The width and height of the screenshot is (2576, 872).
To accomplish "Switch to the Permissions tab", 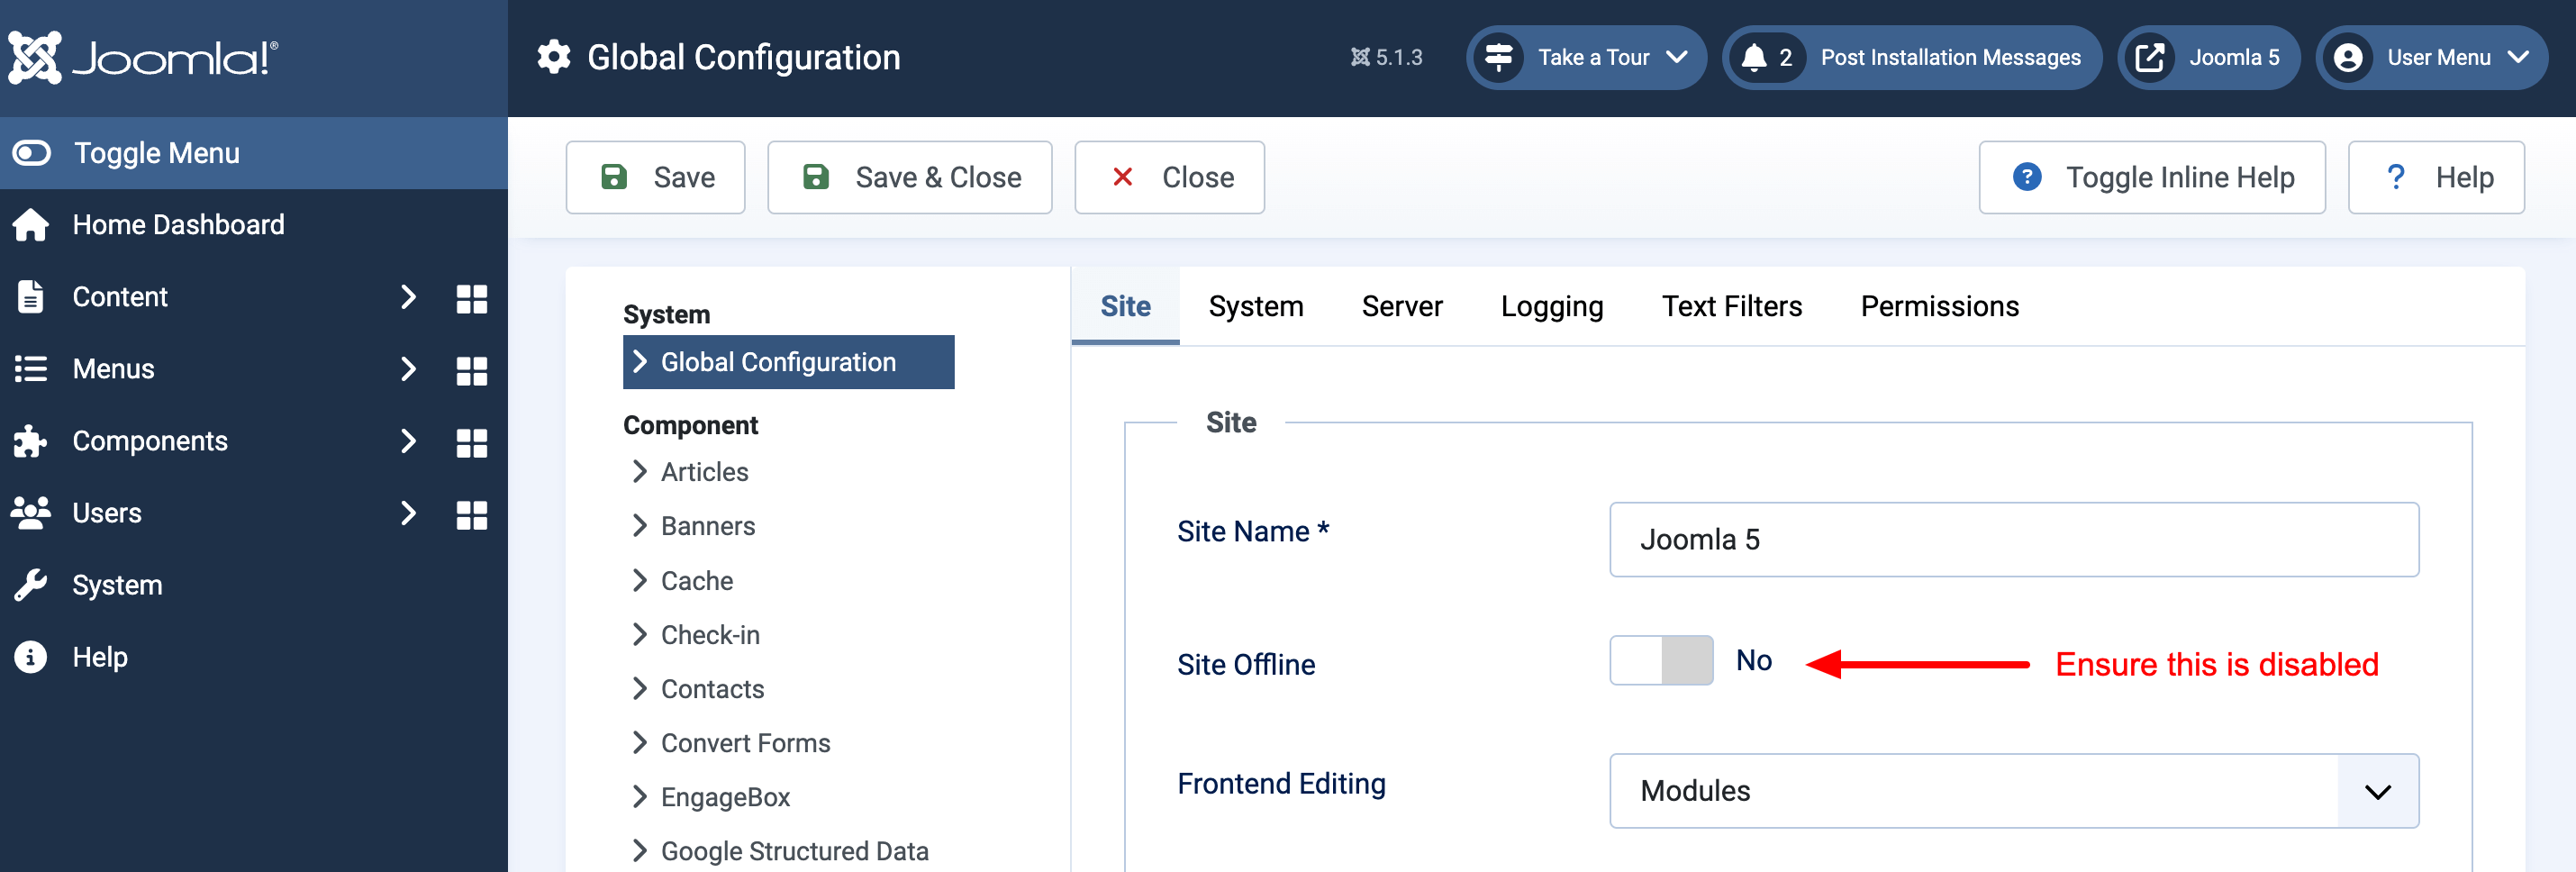I will coord(1940,306).
